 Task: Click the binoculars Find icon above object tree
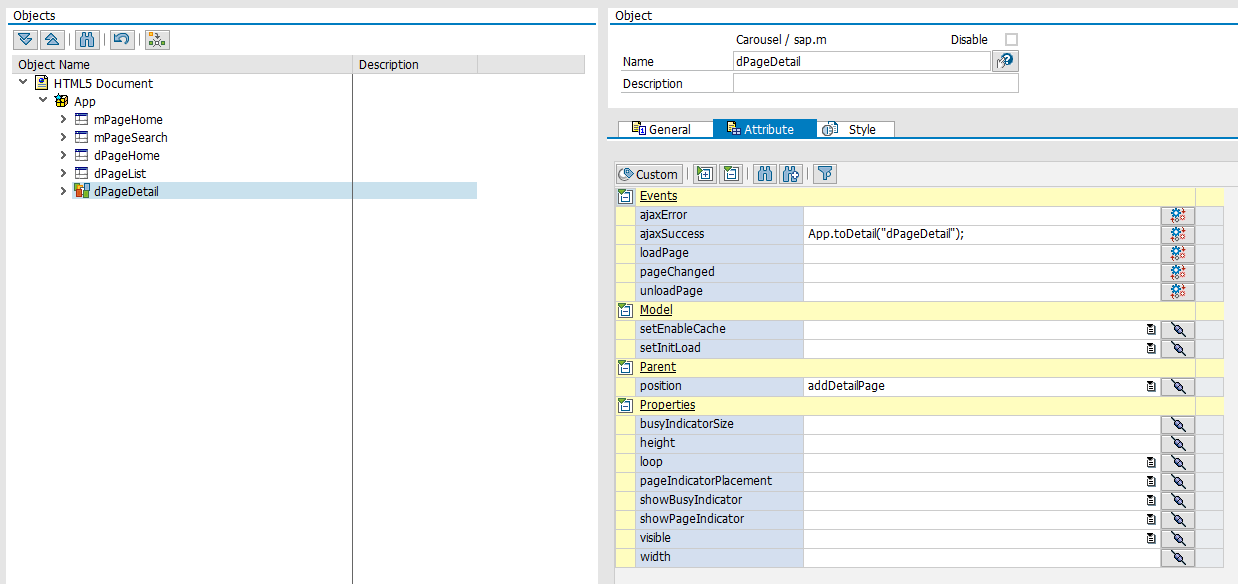(88, 39)
